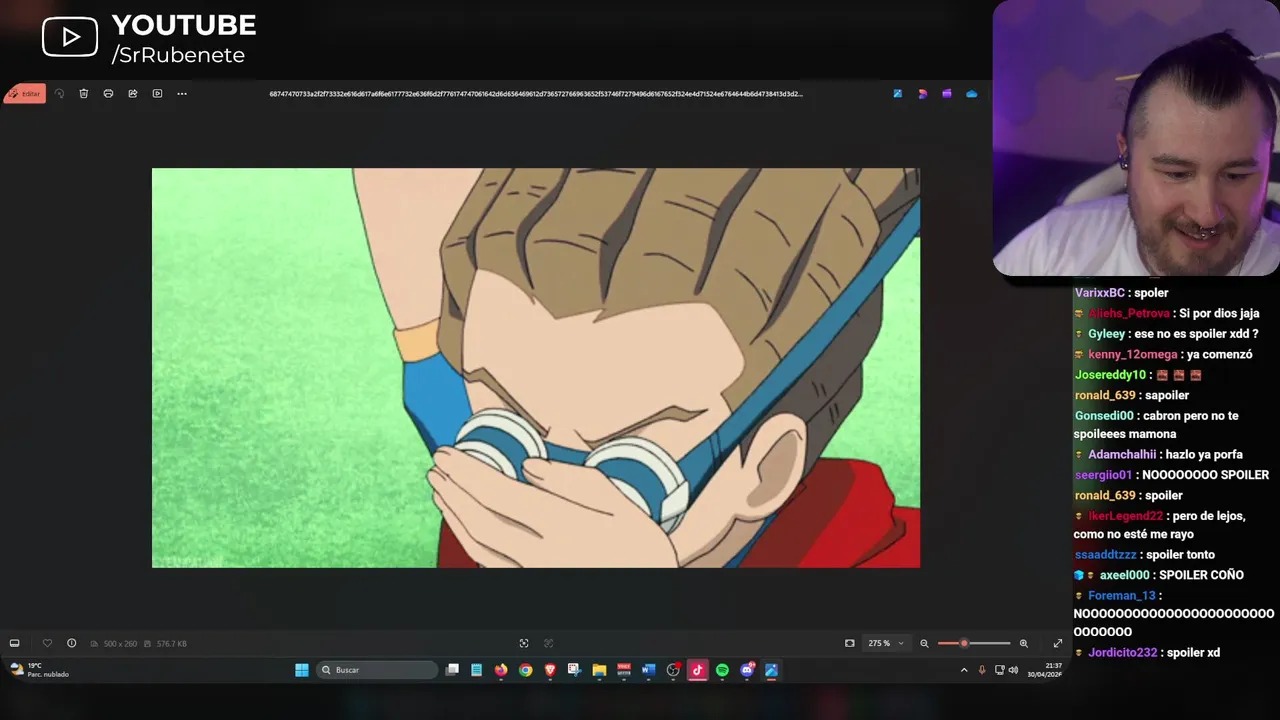Open the weather widget showing 19°C

[40, 670]
